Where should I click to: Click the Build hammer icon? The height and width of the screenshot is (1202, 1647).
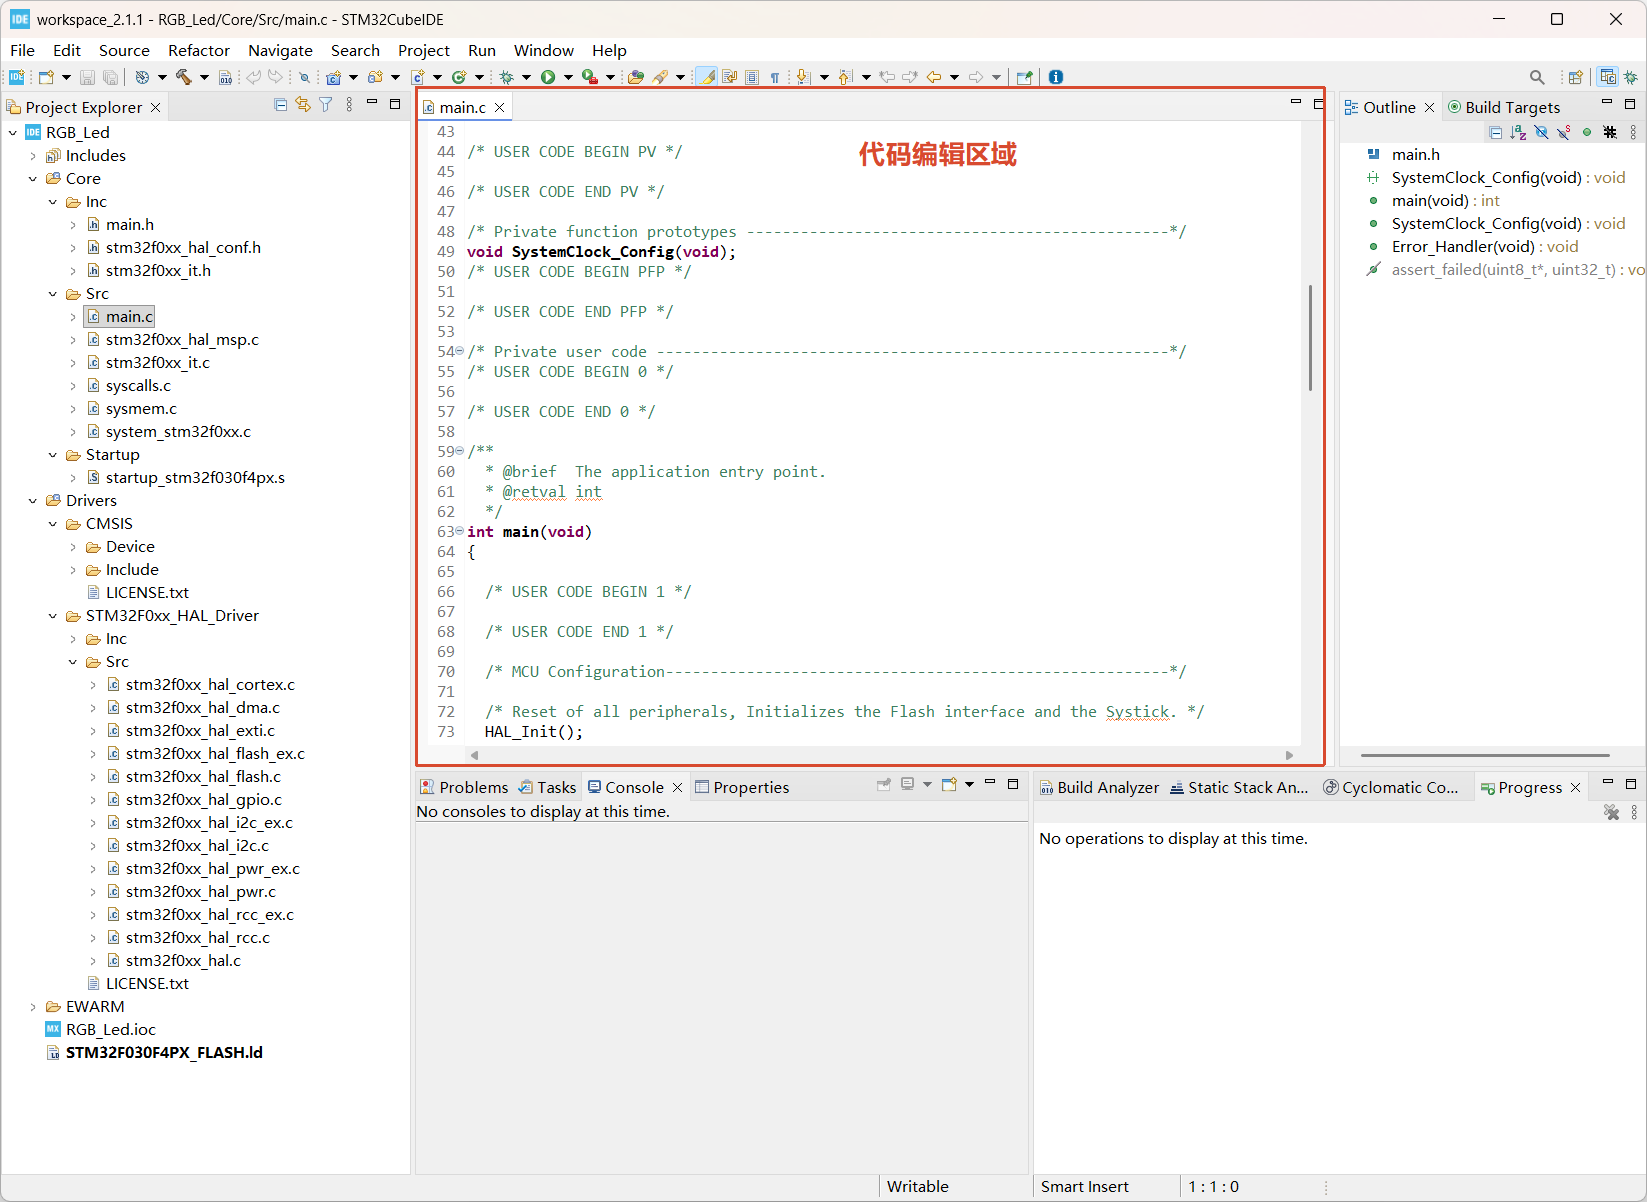point(184,77)
